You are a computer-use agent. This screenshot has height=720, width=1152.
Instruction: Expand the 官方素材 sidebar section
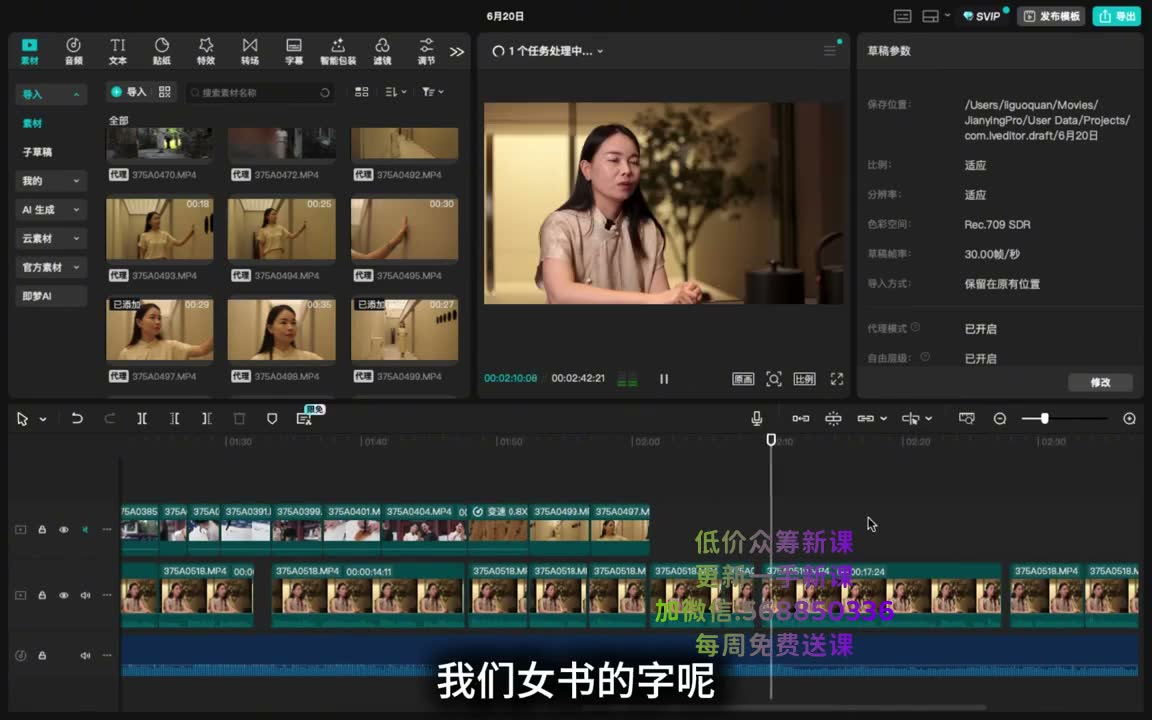click(76, 267)
